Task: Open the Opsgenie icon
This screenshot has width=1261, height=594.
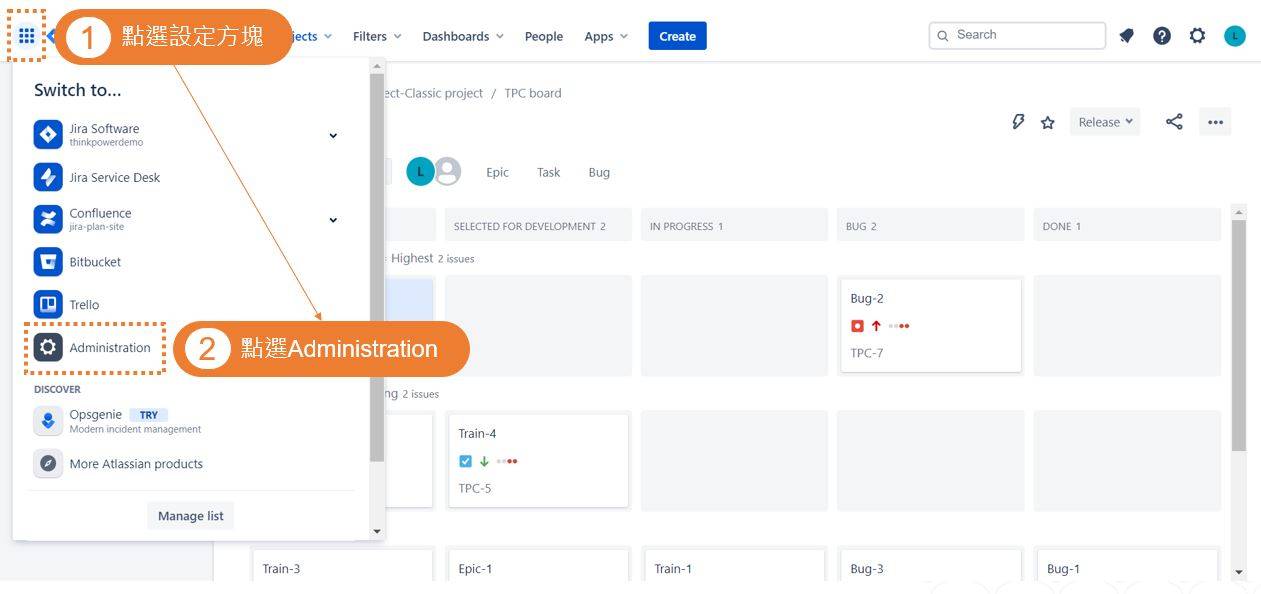Action: 48,421
